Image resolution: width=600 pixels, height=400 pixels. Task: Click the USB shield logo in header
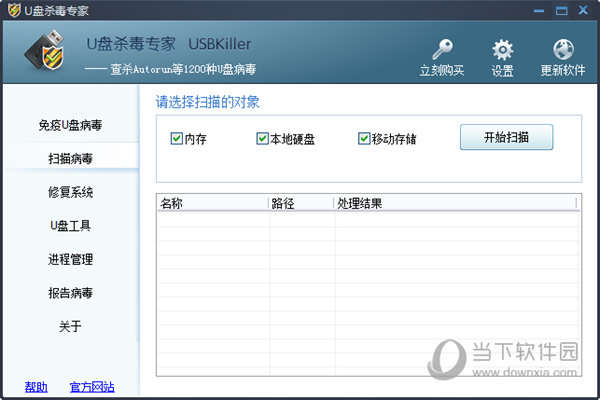tap(45, 50)
